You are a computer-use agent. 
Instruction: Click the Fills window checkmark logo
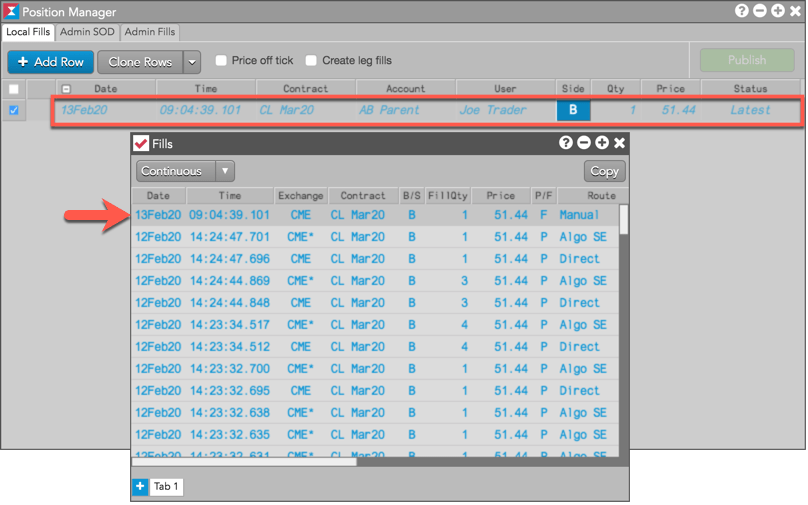141,143
